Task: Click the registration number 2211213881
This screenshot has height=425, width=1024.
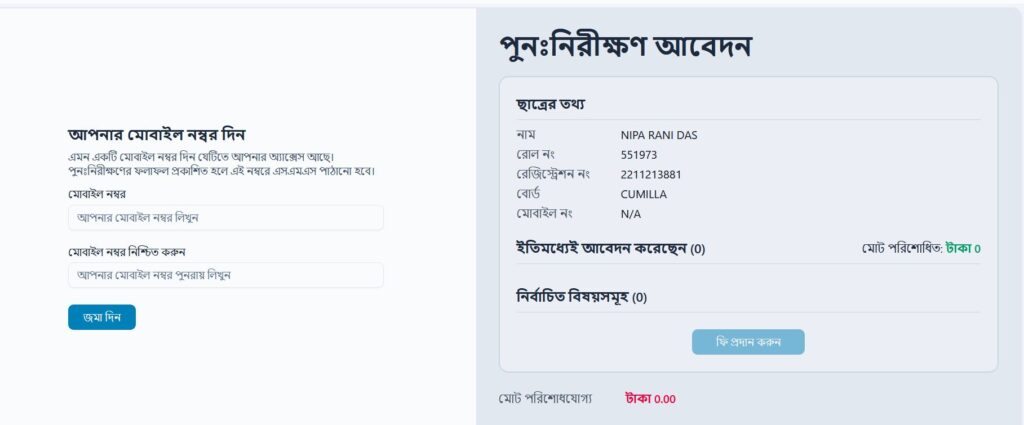Action: (650, 174)
